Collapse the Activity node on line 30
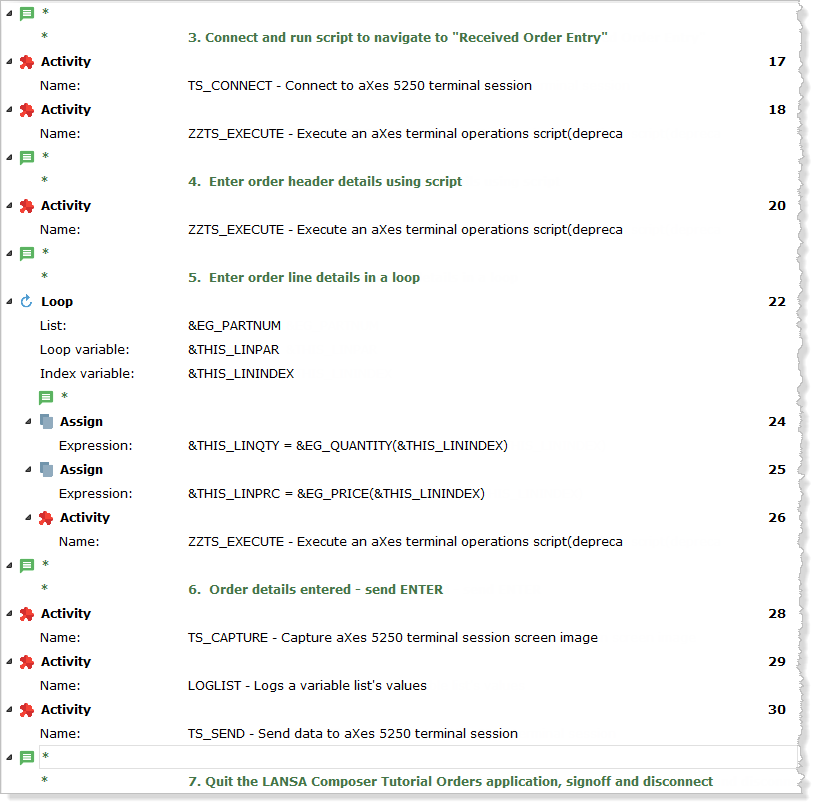The height and width of the screenshot is (807, 817). tap(9, 709)
